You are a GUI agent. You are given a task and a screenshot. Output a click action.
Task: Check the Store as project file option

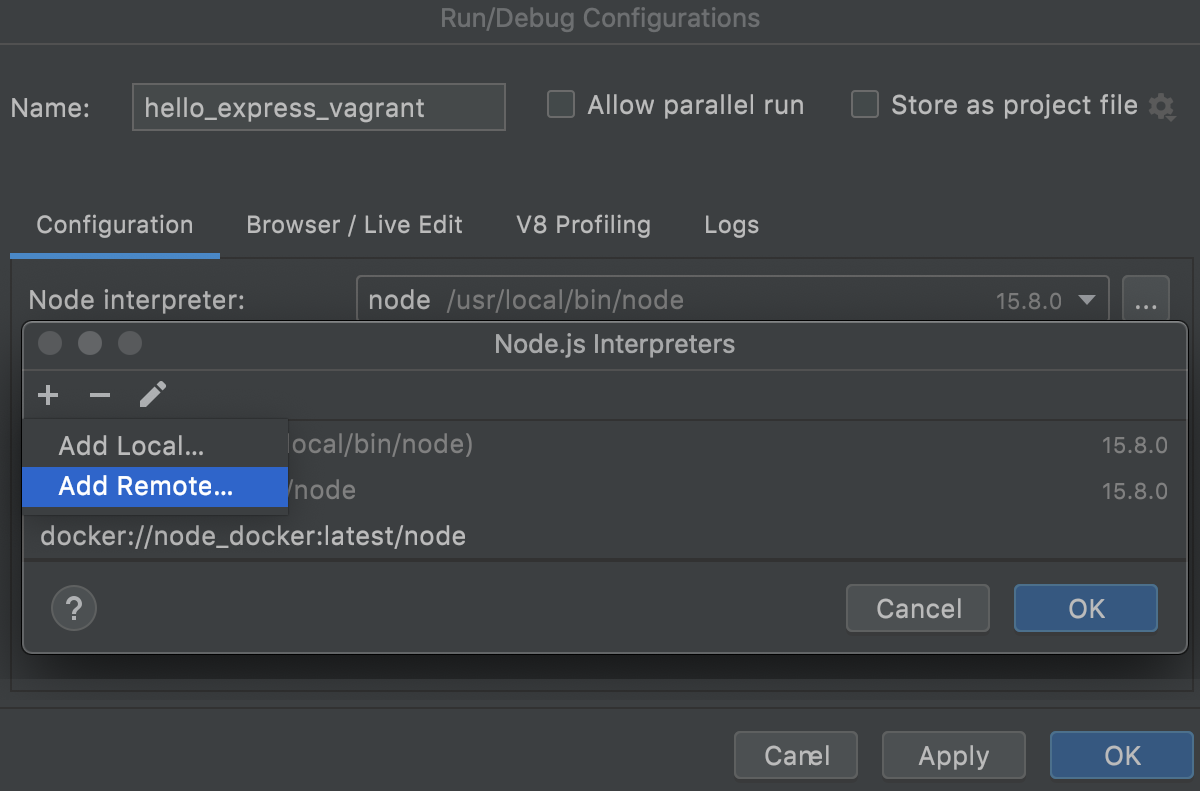click(864, 104)
